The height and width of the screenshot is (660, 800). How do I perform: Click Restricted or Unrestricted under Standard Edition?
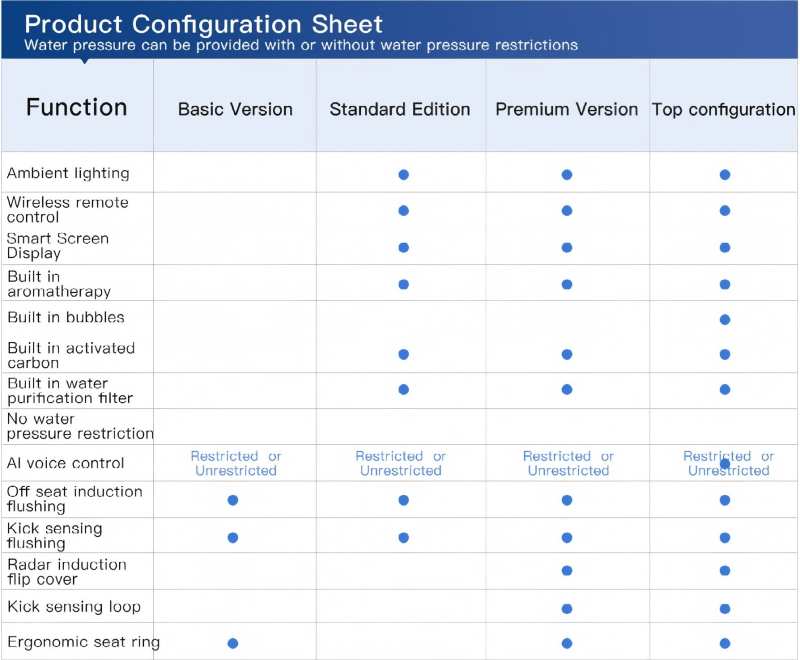click(x=401, y=463)
